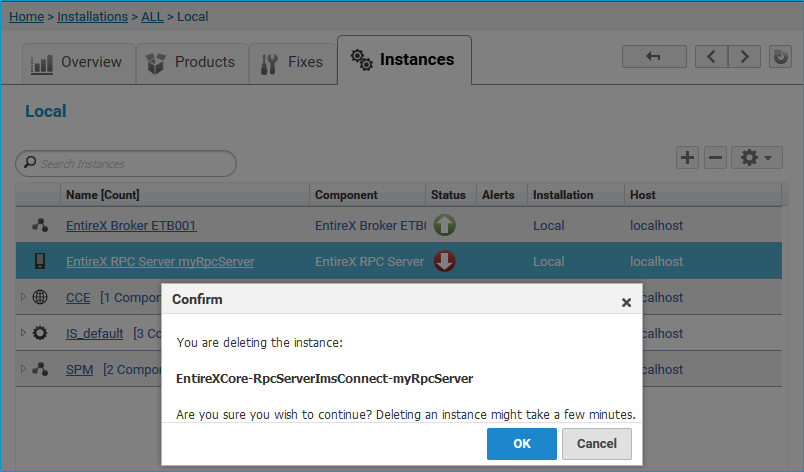Sort by the Component column header
The height and width of the screenshot is (472, 804).
pos(367,195)
